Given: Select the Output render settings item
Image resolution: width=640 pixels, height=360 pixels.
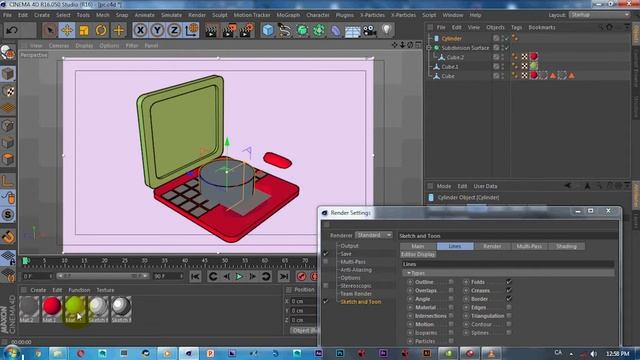Looking at the screenshot, I should point(349,246).
